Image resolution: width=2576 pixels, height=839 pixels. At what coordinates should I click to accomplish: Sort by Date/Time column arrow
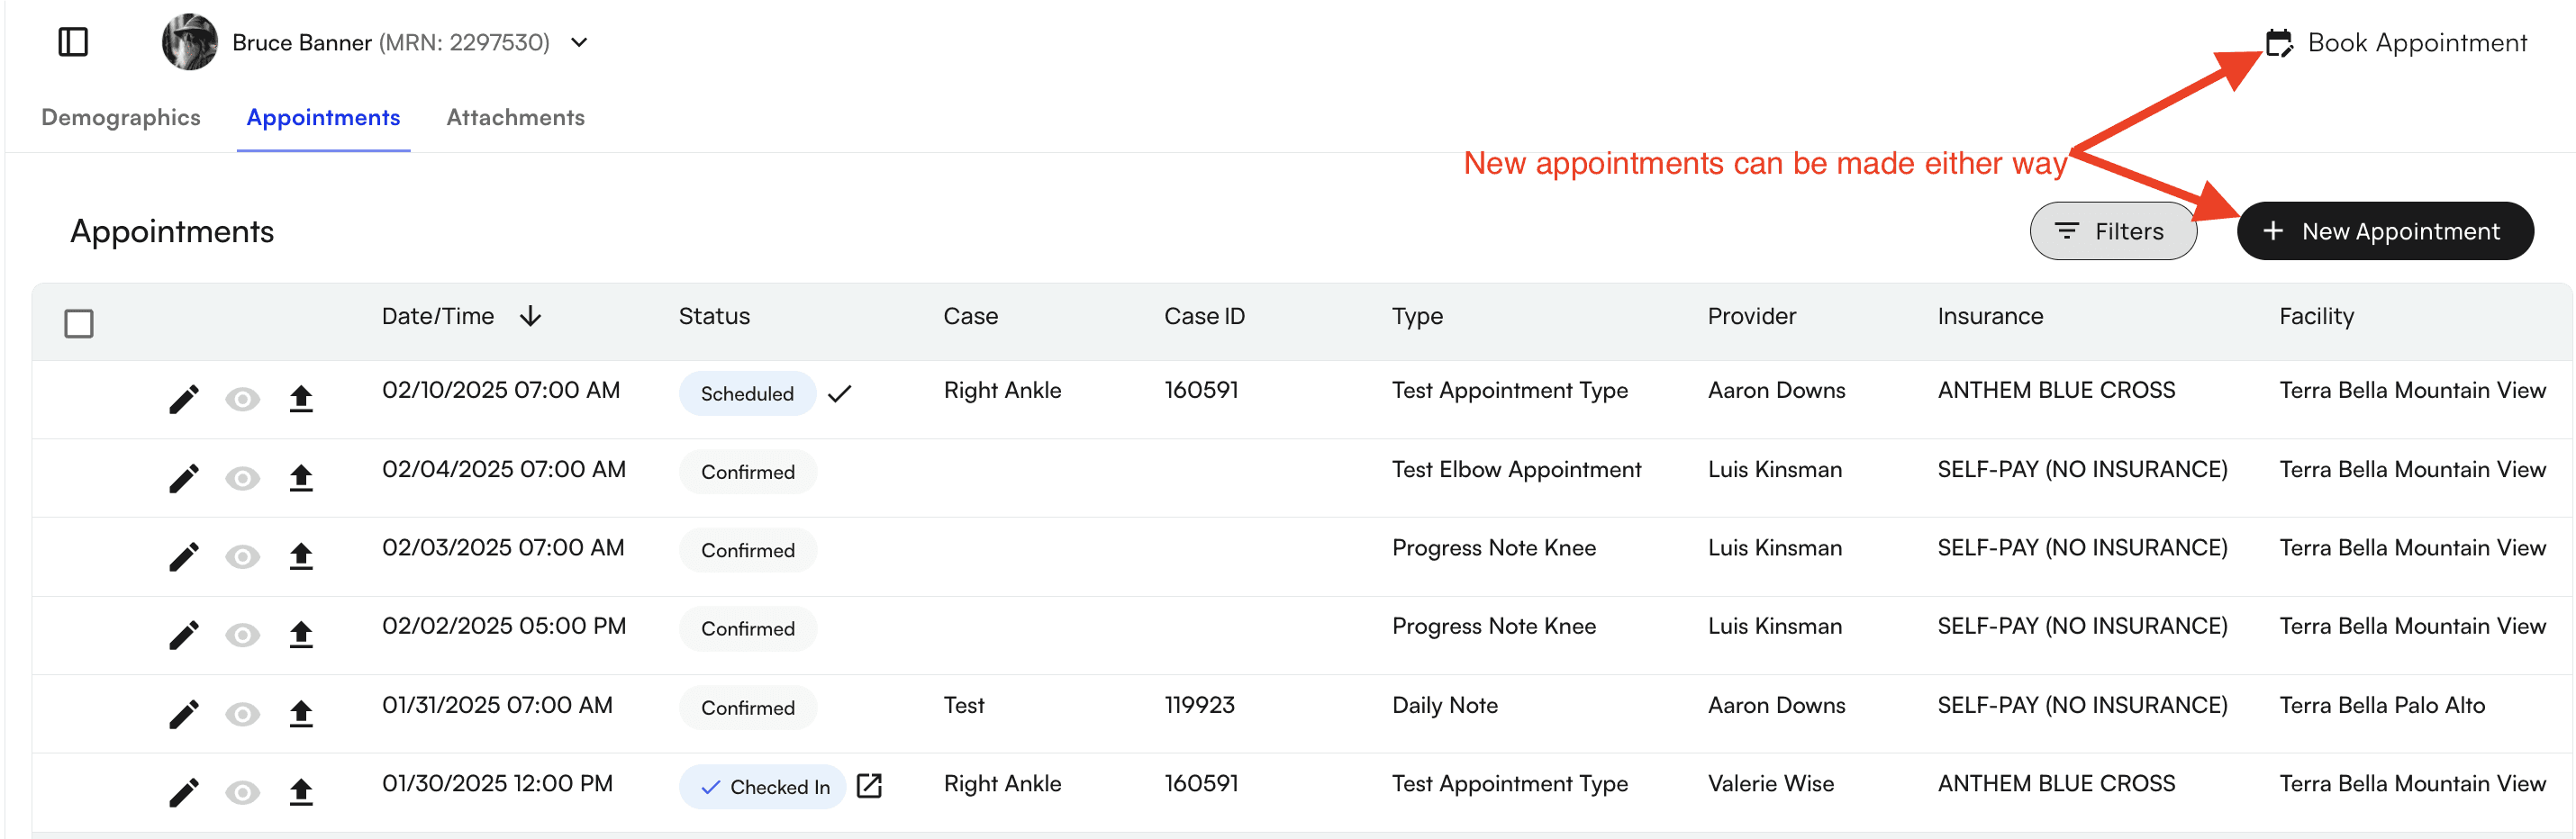(530, 317)
